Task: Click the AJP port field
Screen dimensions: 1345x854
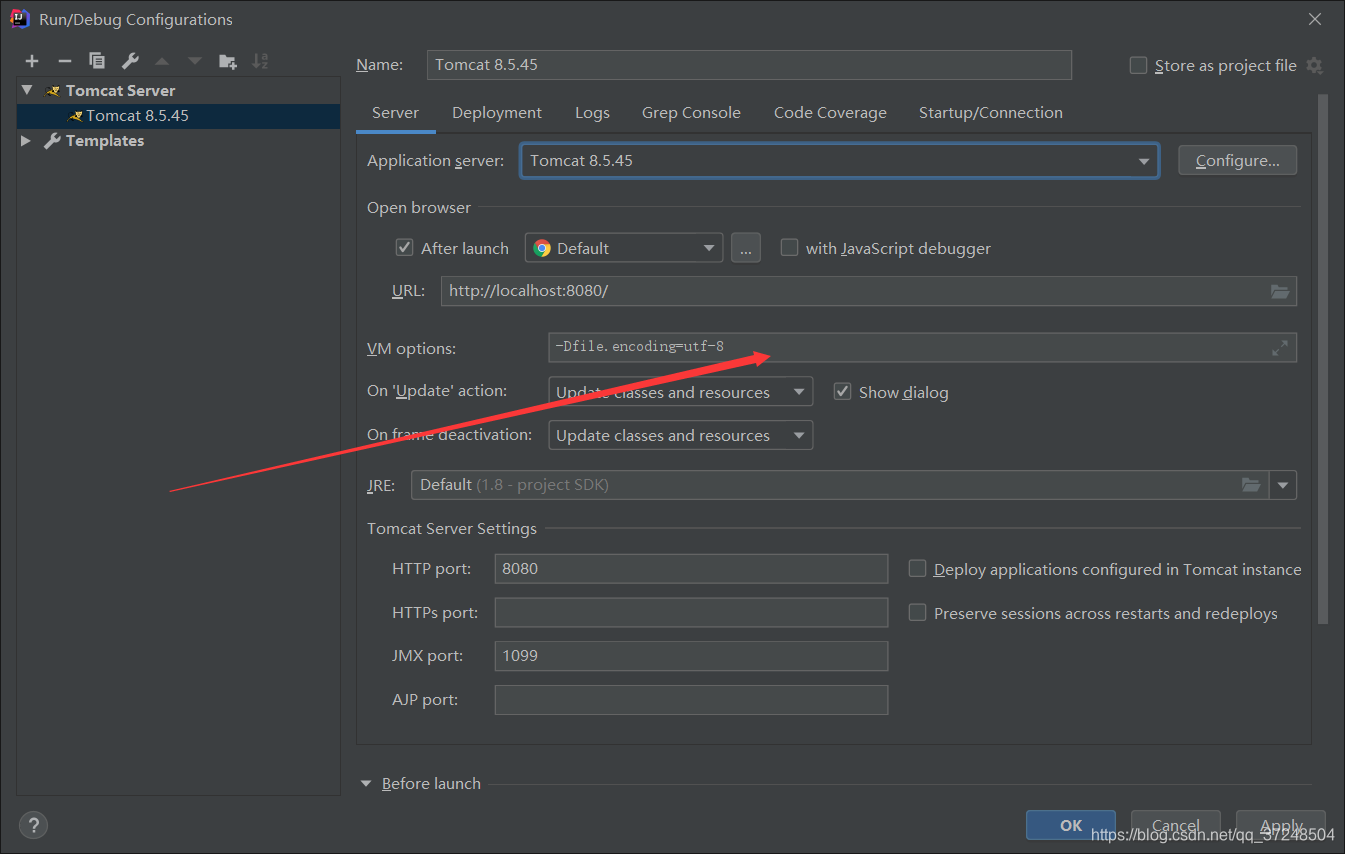Action: pos(691,699)
